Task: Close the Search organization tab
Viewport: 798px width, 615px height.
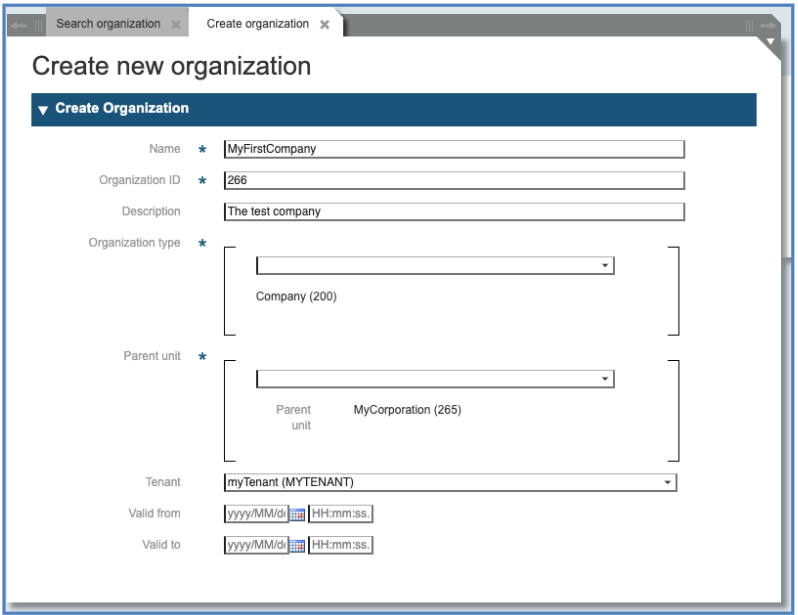Action: coord(176,25)
